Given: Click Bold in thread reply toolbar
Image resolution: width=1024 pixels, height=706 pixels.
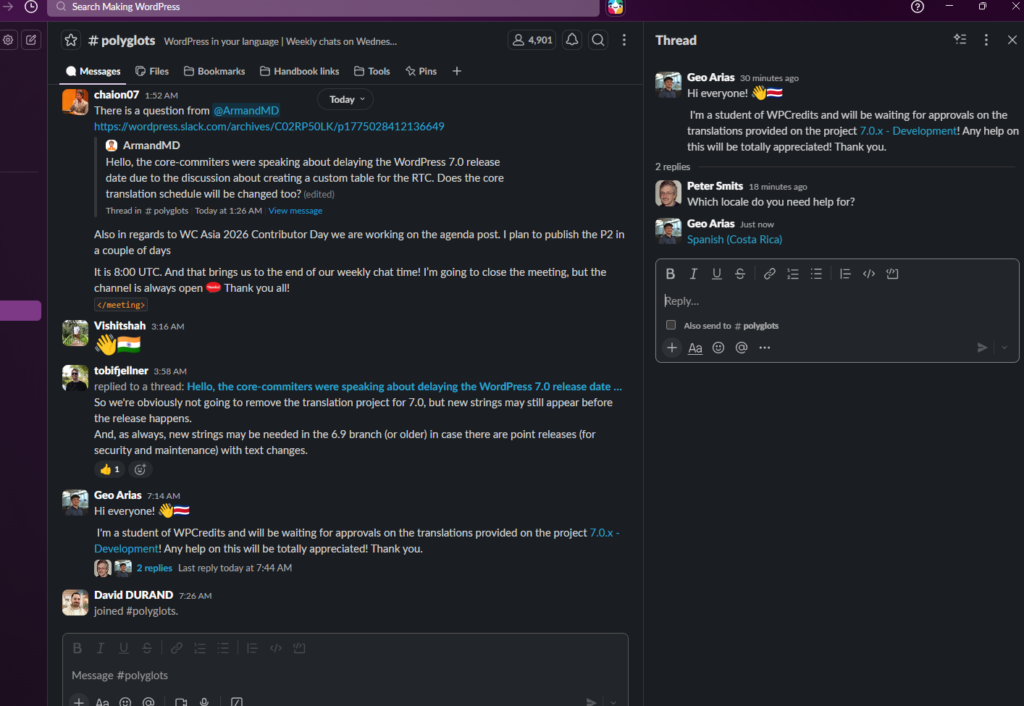Looking at the screenshot, I should click(670, 274).
